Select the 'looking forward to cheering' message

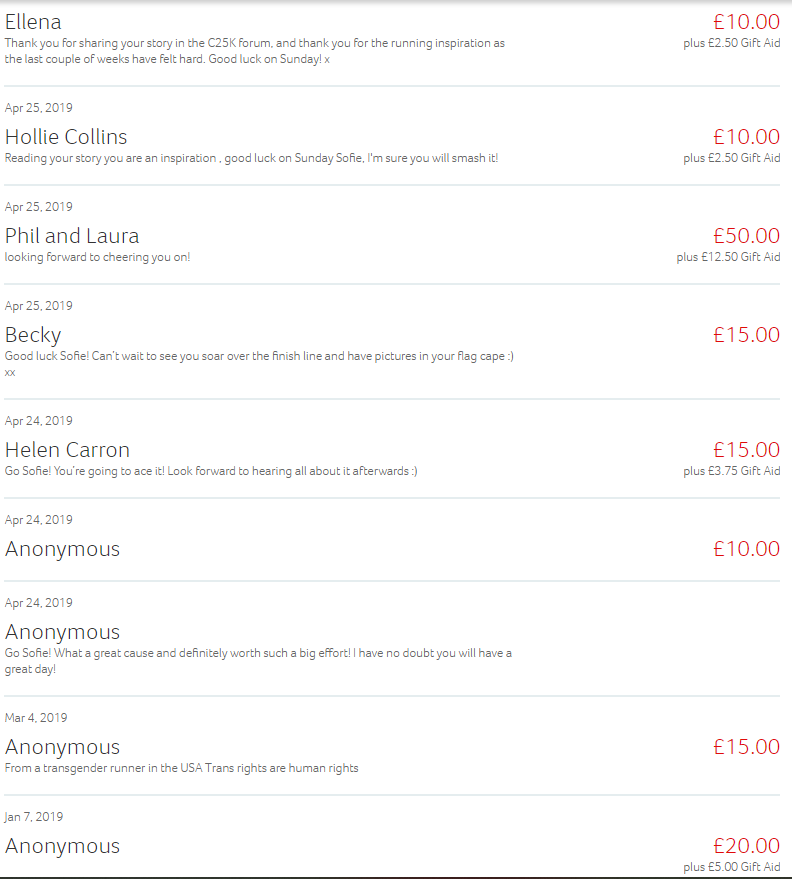(97, 257)
